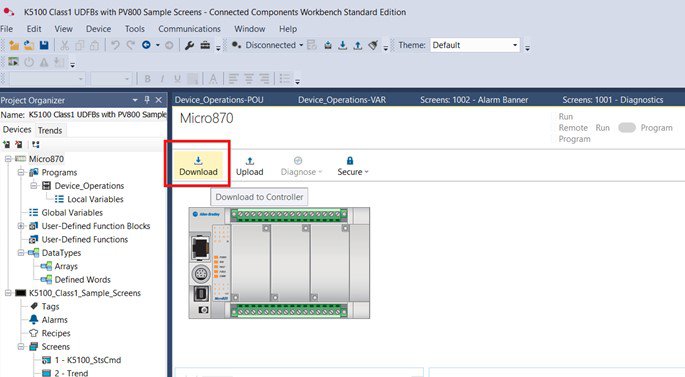
Task: Open the Toolbox briefcase icon
Action: [x=205, y=45]
